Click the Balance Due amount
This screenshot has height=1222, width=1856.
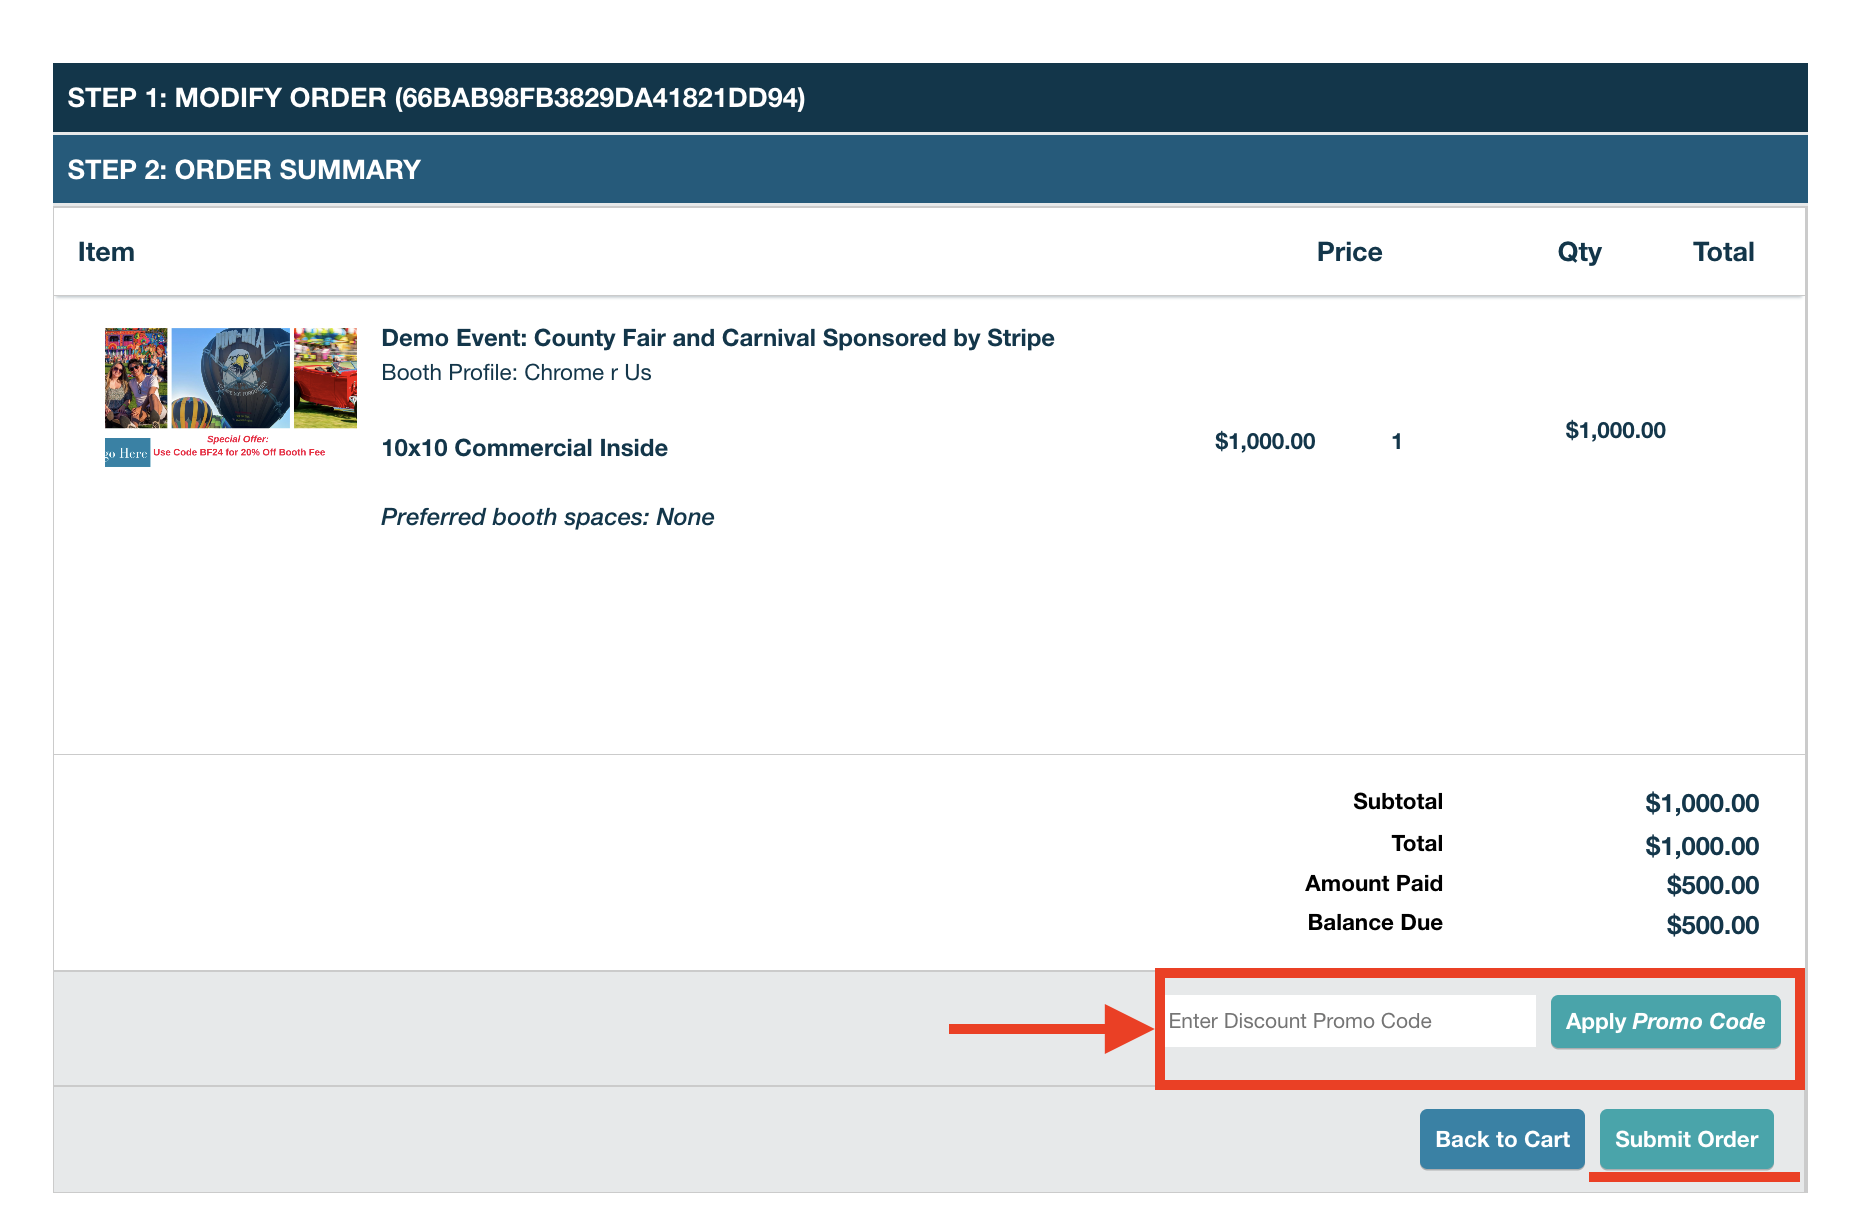tap(1712, 924)
